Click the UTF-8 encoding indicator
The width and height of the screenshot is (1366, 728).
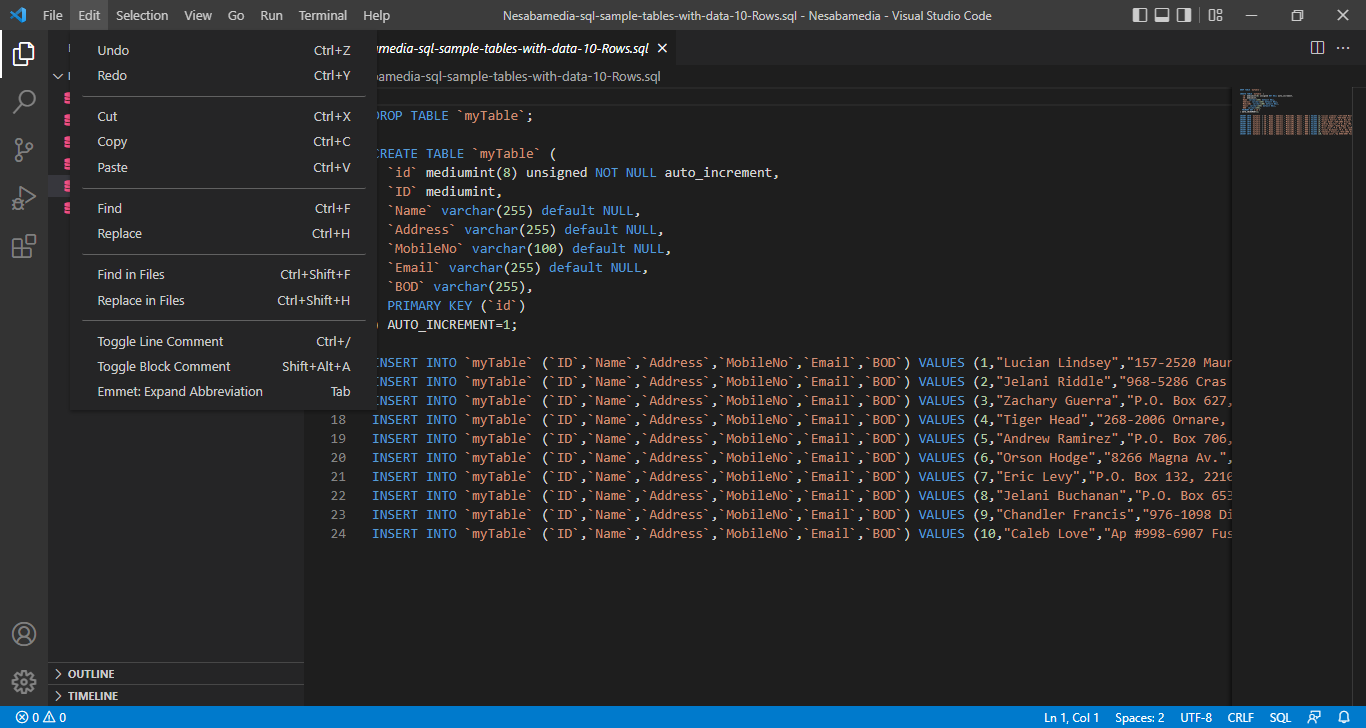click(x=1196, y=718)
